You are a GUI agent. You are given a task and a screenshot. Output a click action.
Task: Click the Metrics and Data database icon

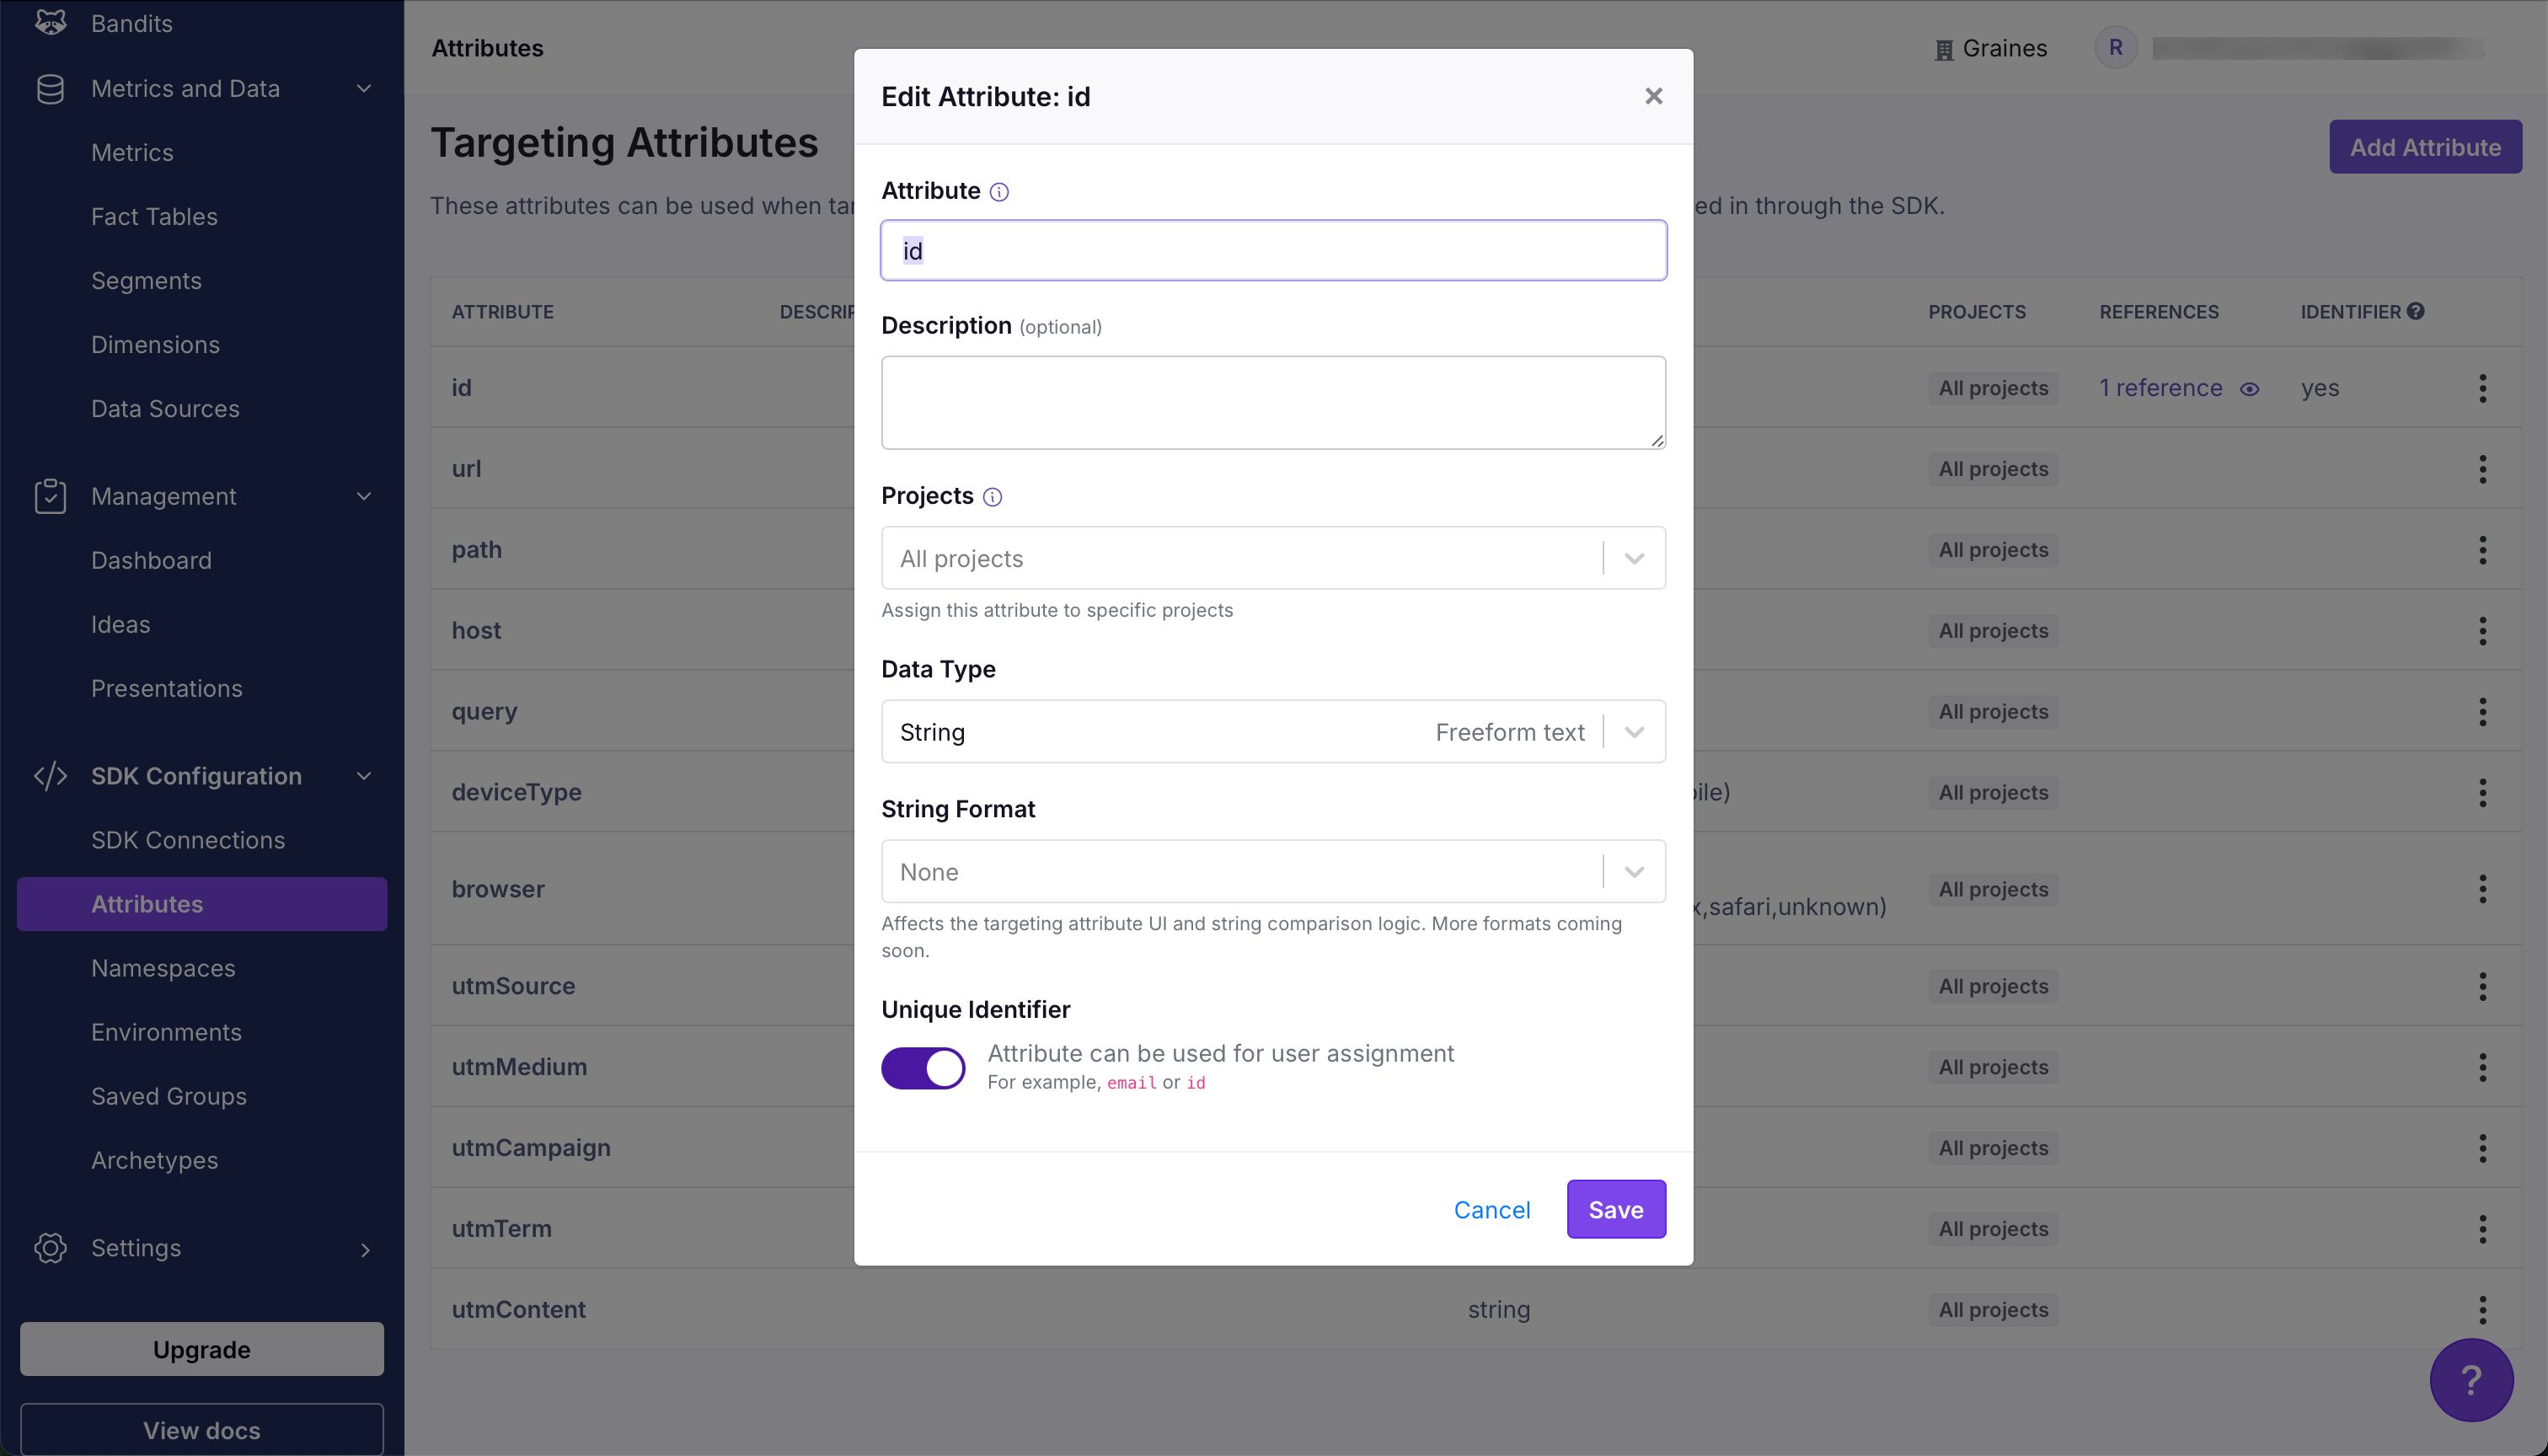tap(51, 89)
